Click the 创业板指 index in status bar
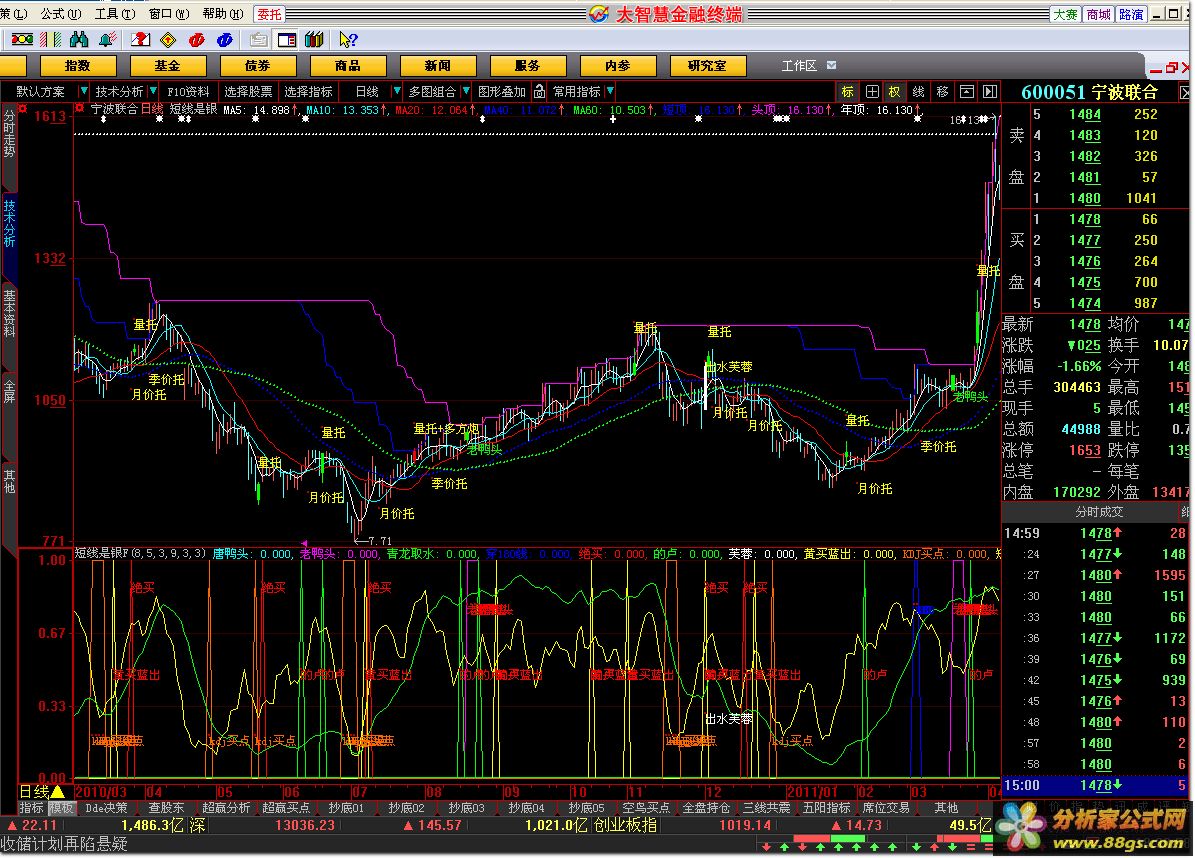The image size is (1195, 858). [x=625, y=825]
